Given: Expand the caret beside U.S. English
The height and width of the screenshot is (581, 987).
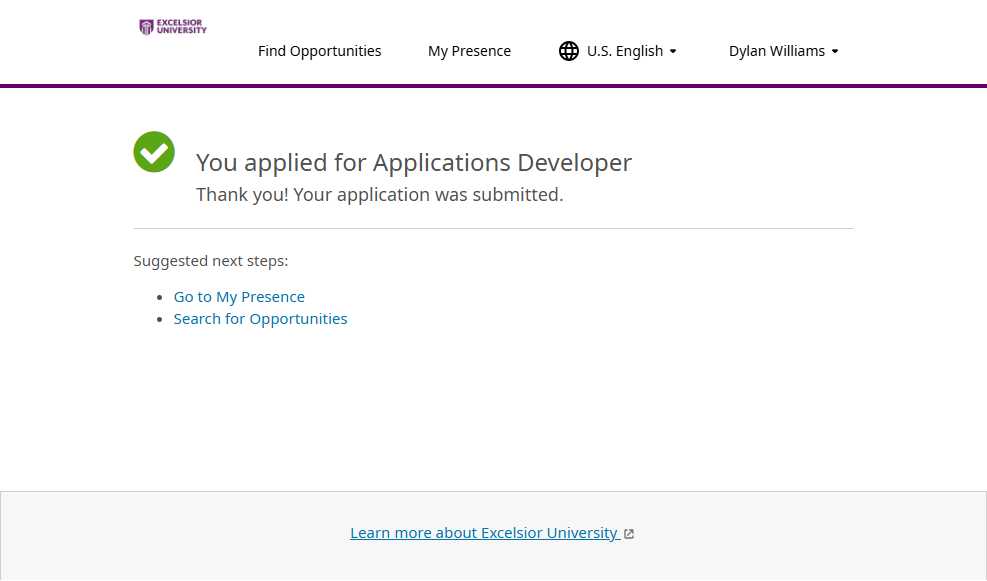Looking at the screenshot, I should point(673,51).
